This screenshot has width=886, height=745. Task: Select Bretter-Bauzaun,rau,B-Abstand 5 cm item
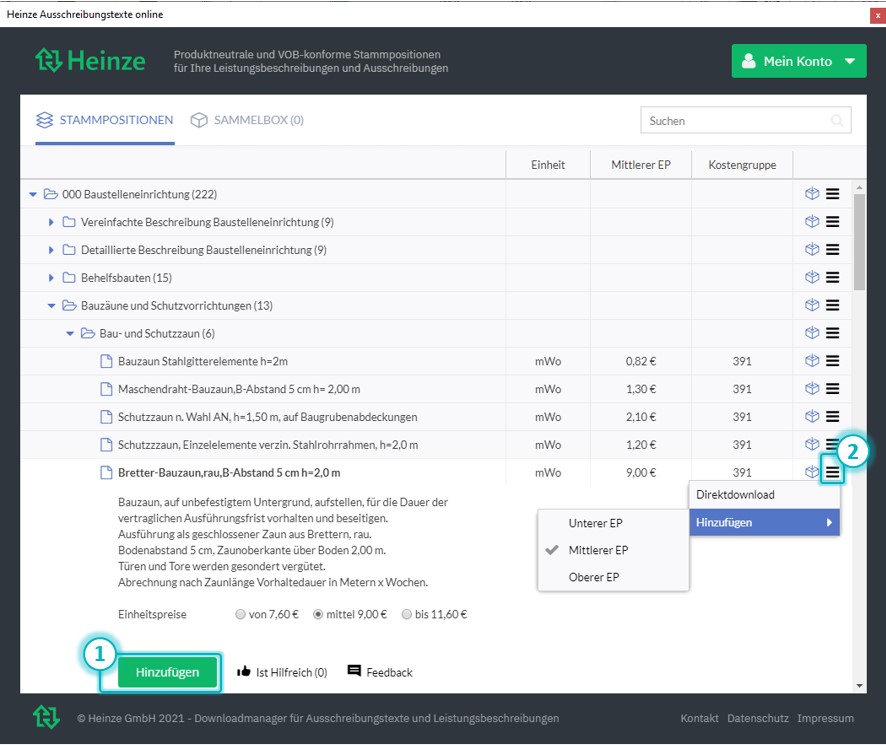229,473
